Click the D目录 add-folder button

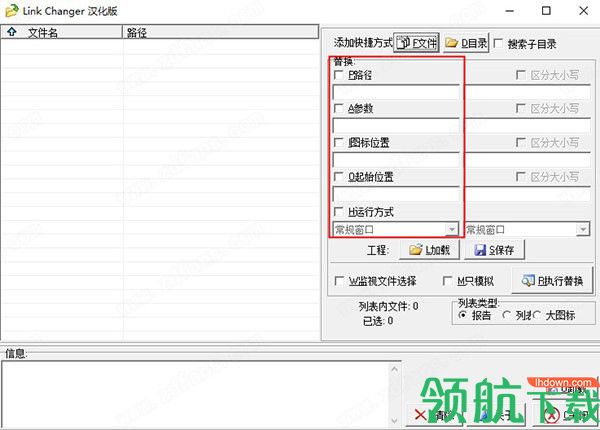466,43
